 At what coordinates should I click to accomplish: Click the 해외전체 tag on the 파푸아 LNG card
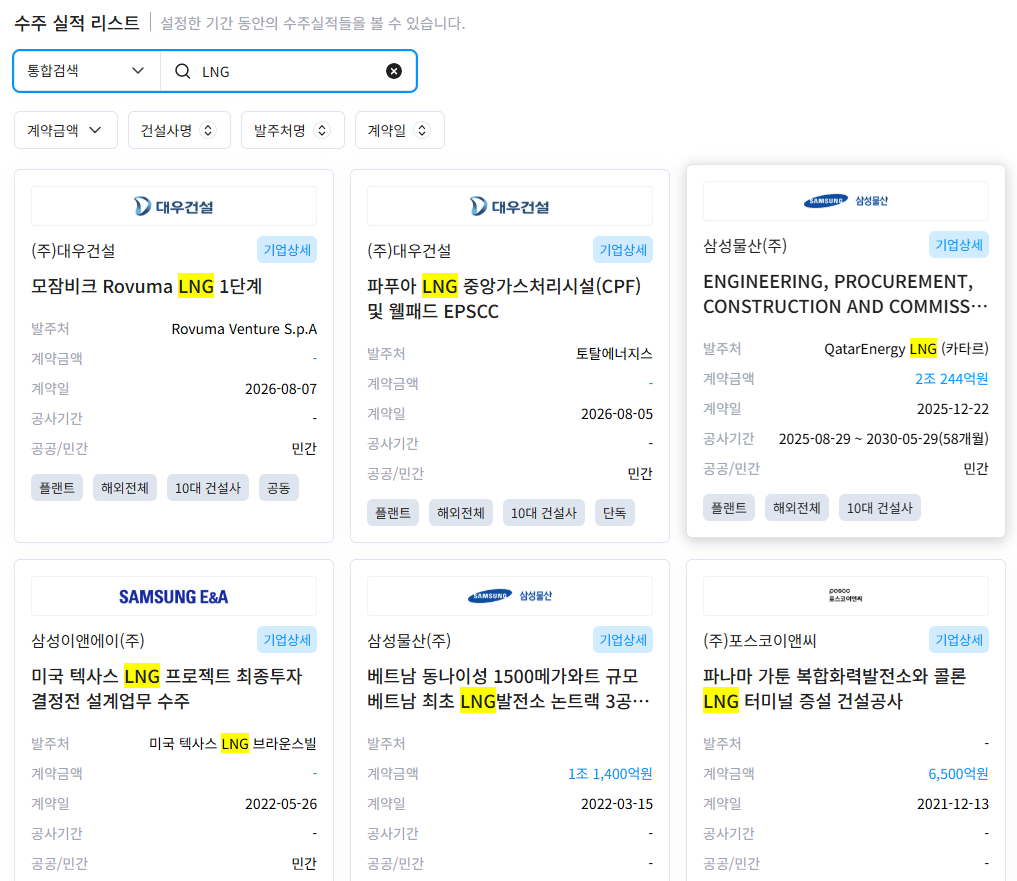[461, 513]
